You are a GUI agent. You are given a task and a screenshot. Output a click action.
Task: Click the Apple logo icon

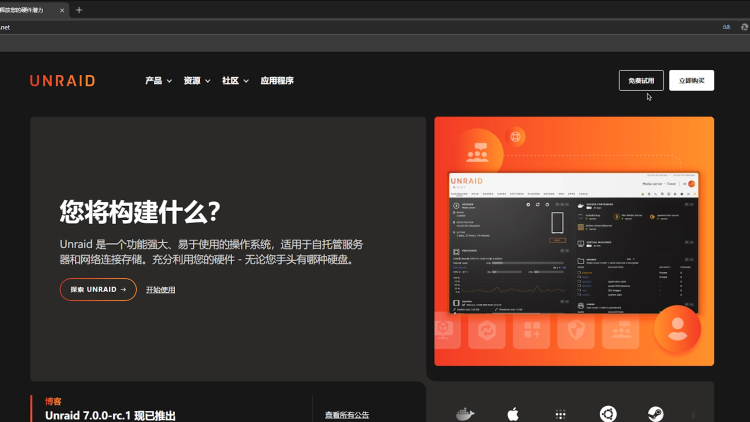513,414
